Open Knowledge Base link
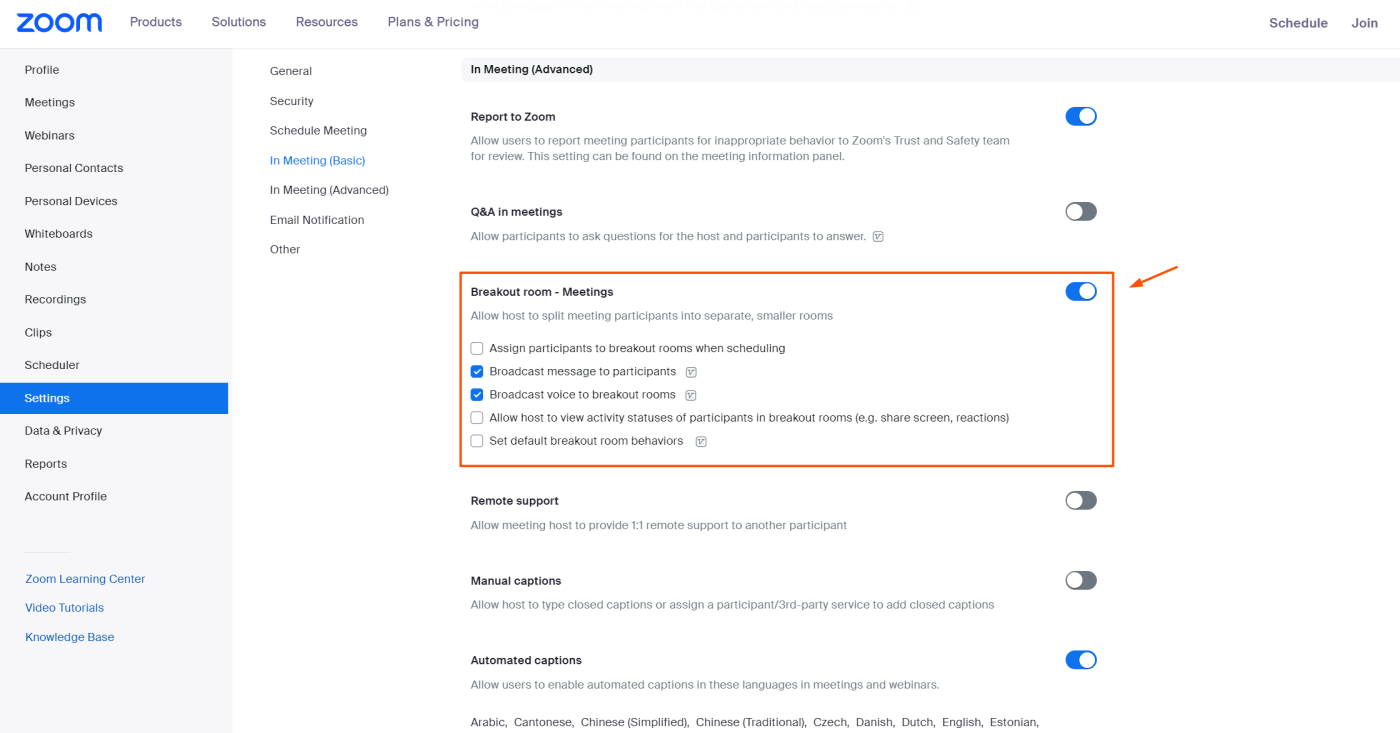1400x733 pixels. click(69, 637)
